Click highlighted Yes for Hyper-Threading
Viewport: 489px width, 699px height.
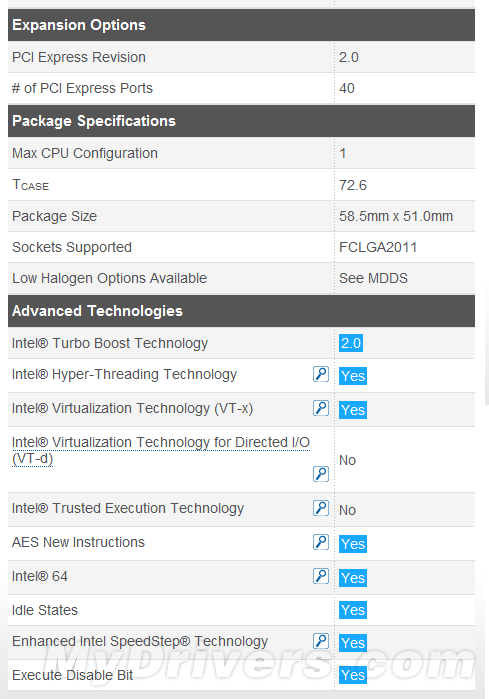click(353, 376)
